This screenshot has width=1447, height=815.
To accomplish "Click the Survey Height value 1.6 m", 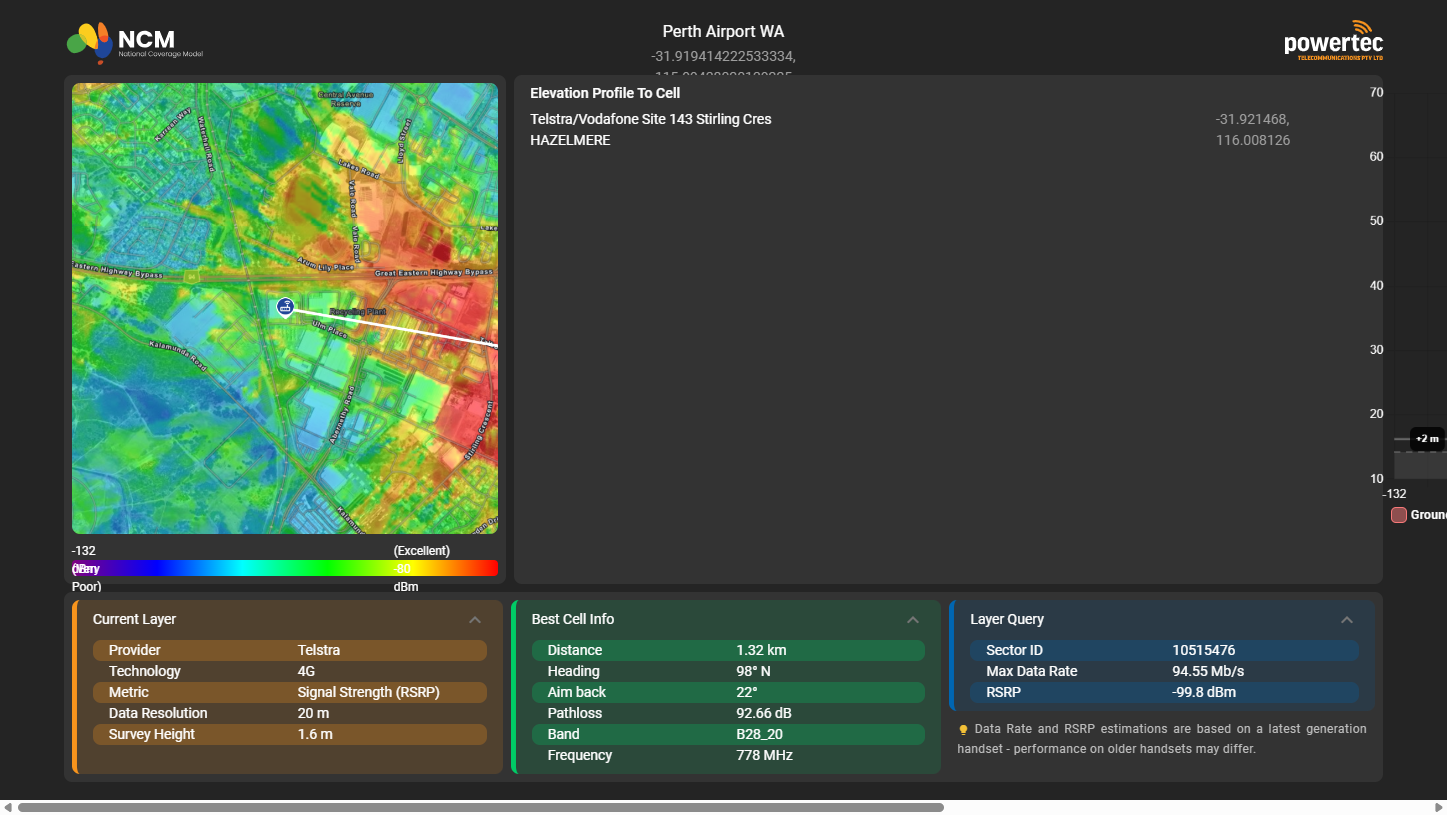I will tap(315, 734).
